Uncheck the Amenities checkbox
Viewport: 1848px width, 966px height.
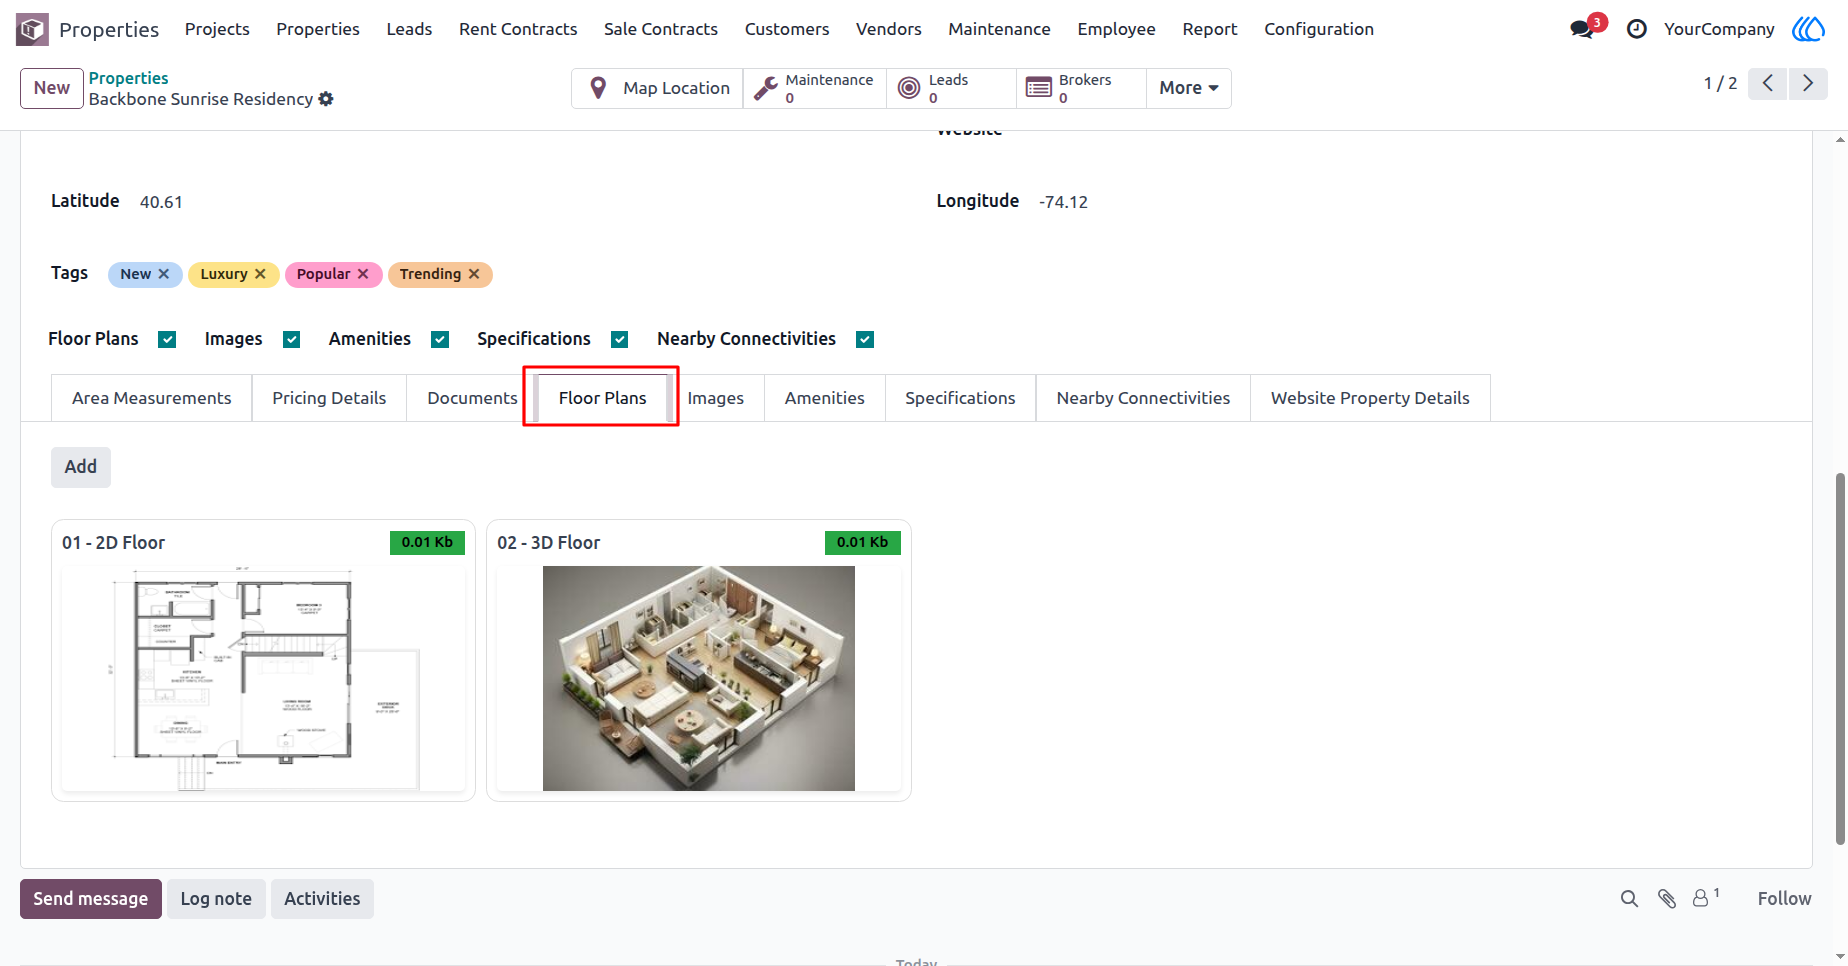(x=440, y=340)
